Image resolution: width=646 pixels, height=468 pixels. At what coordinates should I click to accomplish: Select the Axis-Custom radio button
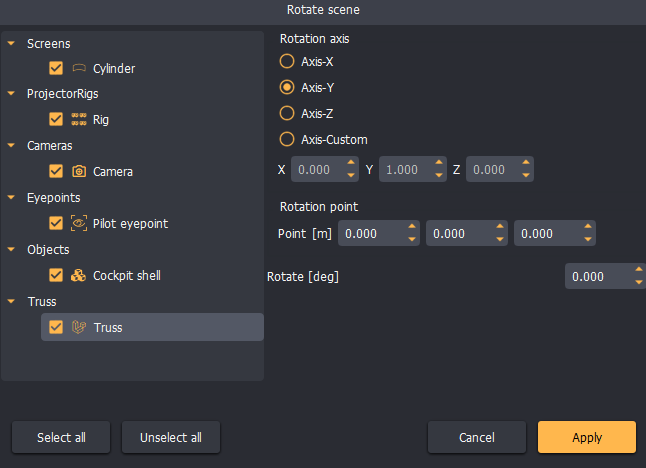click(287, 139)
